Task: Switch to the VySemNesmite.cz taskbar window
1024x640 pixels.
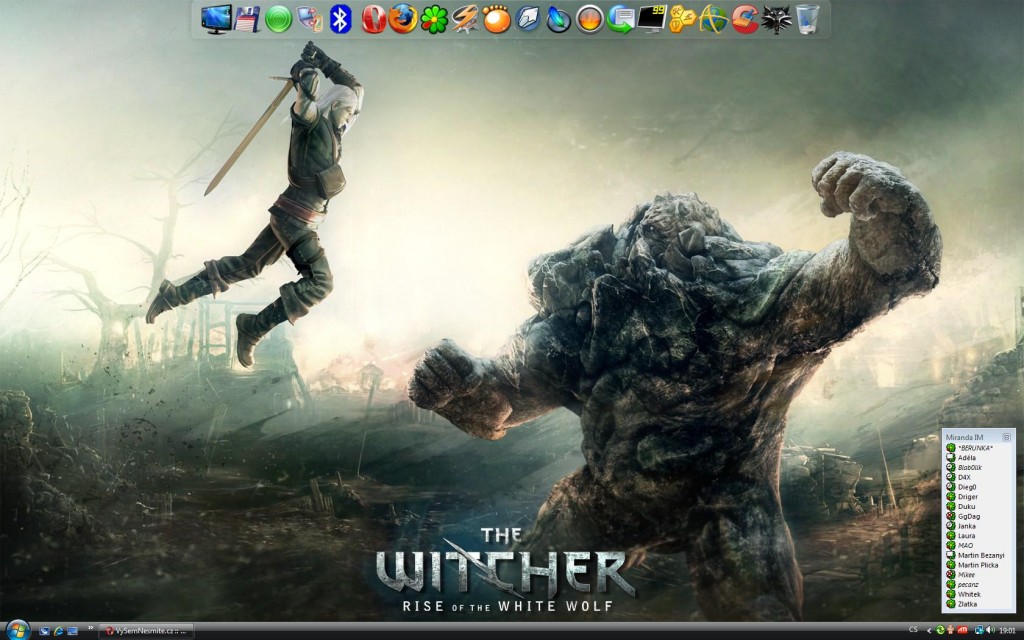Action: click(146, 631)
